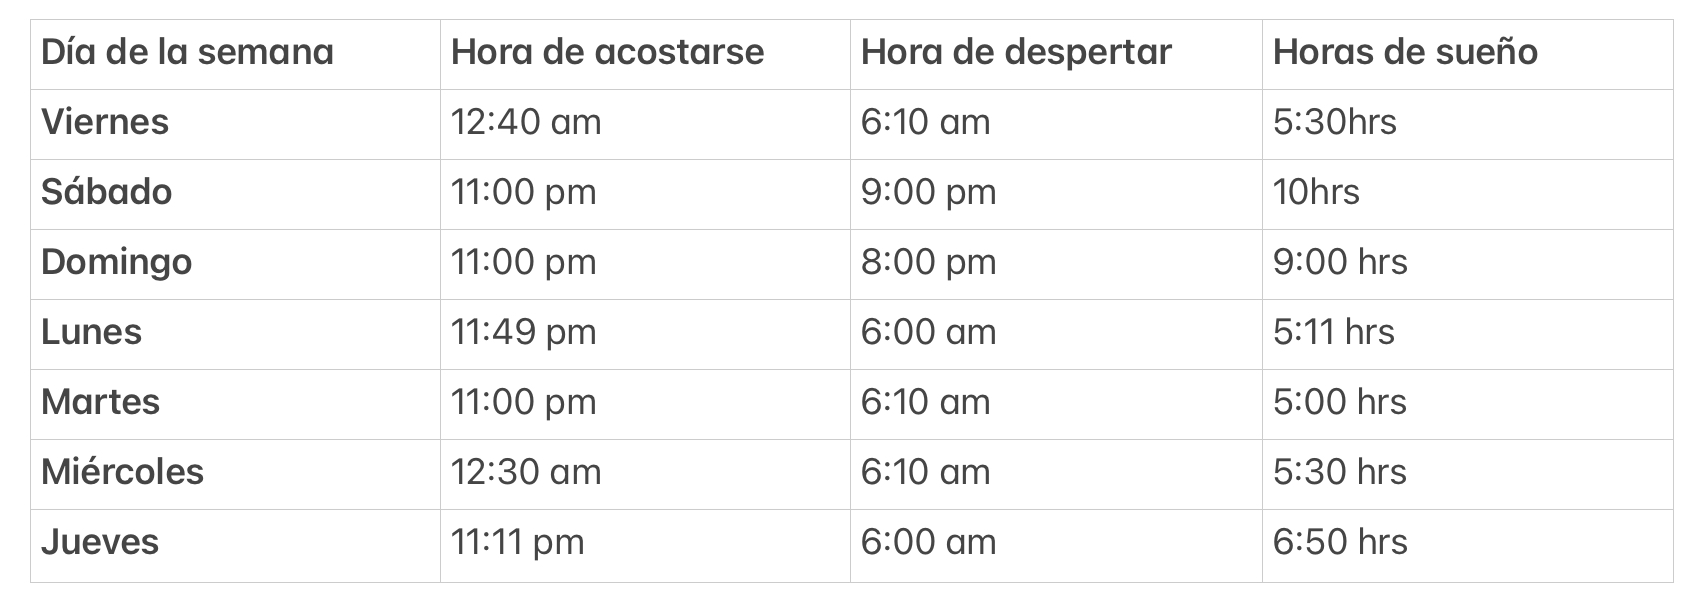
Task: Click the 12:30 am bedtime cell
Action: tap(526, 472)
